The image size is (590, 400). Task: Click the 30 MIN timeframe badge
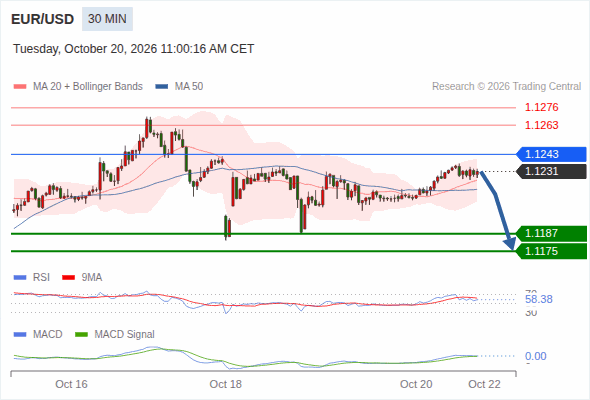pos(107,19)
